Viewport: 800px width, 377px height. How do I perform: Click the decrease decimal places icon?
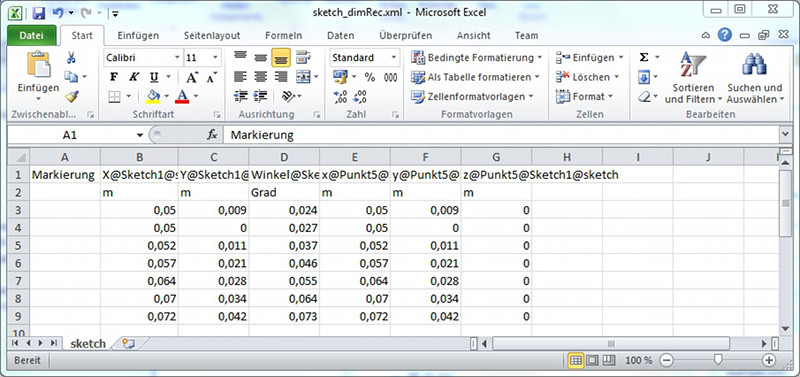[360, 96]
